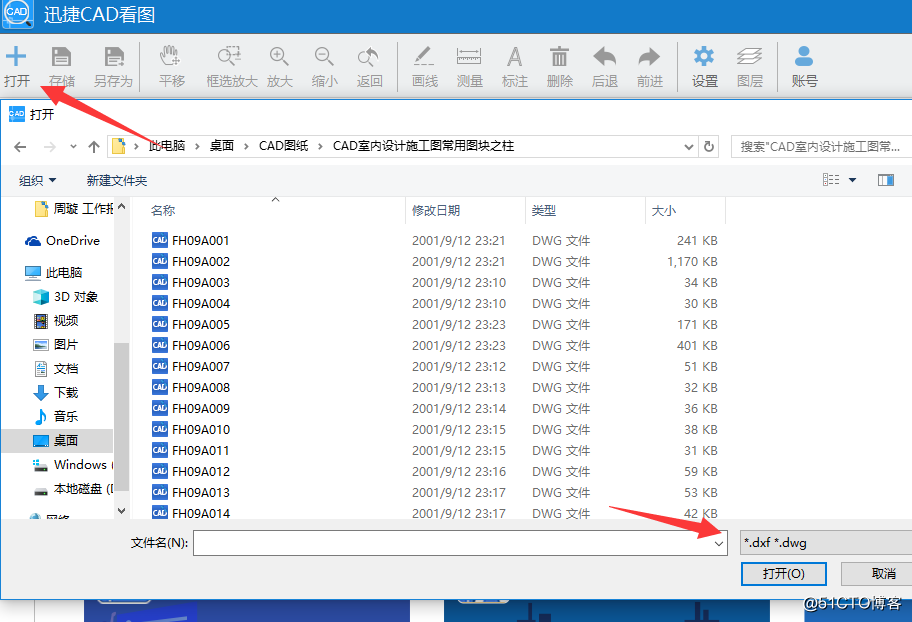Click the 后退 undo arrow icon
The image size is (912, 622).
point(604,56)
